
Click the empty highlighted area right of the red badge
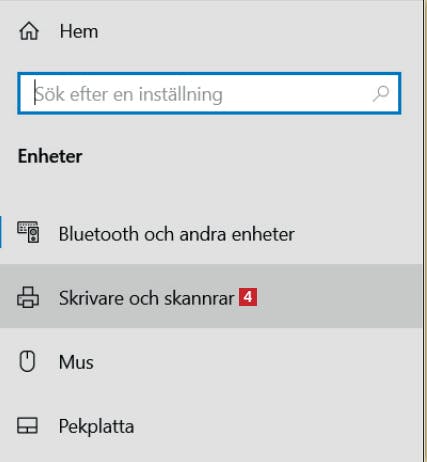point(339,296)
